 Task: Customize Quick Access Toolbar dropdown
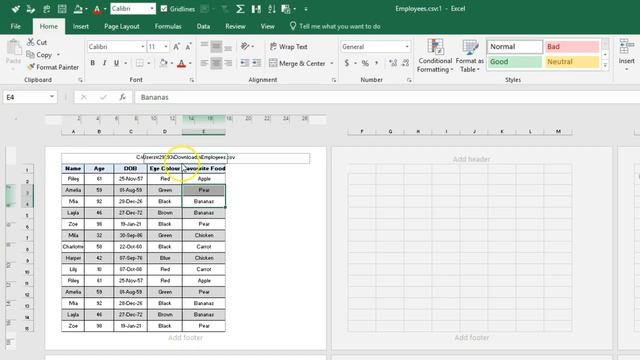(306, 9)
